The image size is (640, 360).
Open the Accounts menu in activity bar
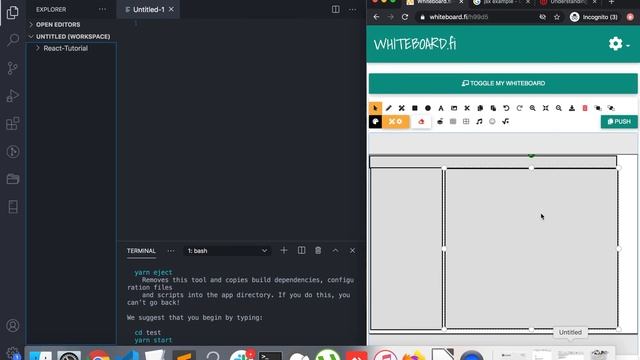click(x=13, y=325)
